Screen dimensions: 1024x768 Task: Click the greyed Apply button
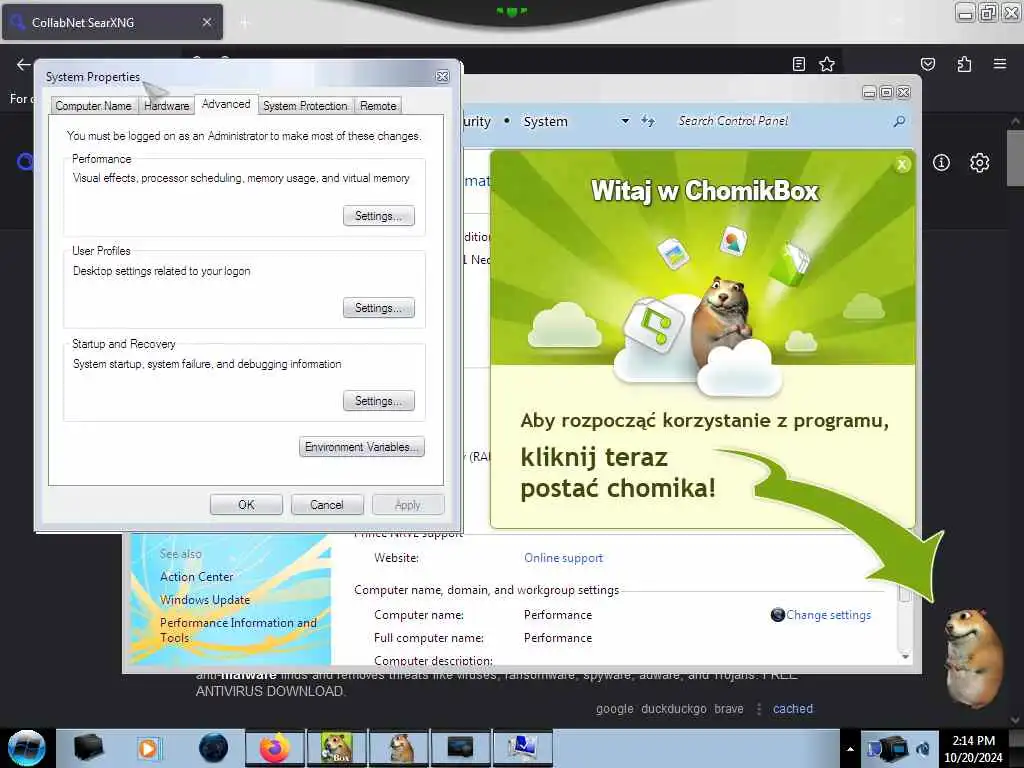coord(408,505)
